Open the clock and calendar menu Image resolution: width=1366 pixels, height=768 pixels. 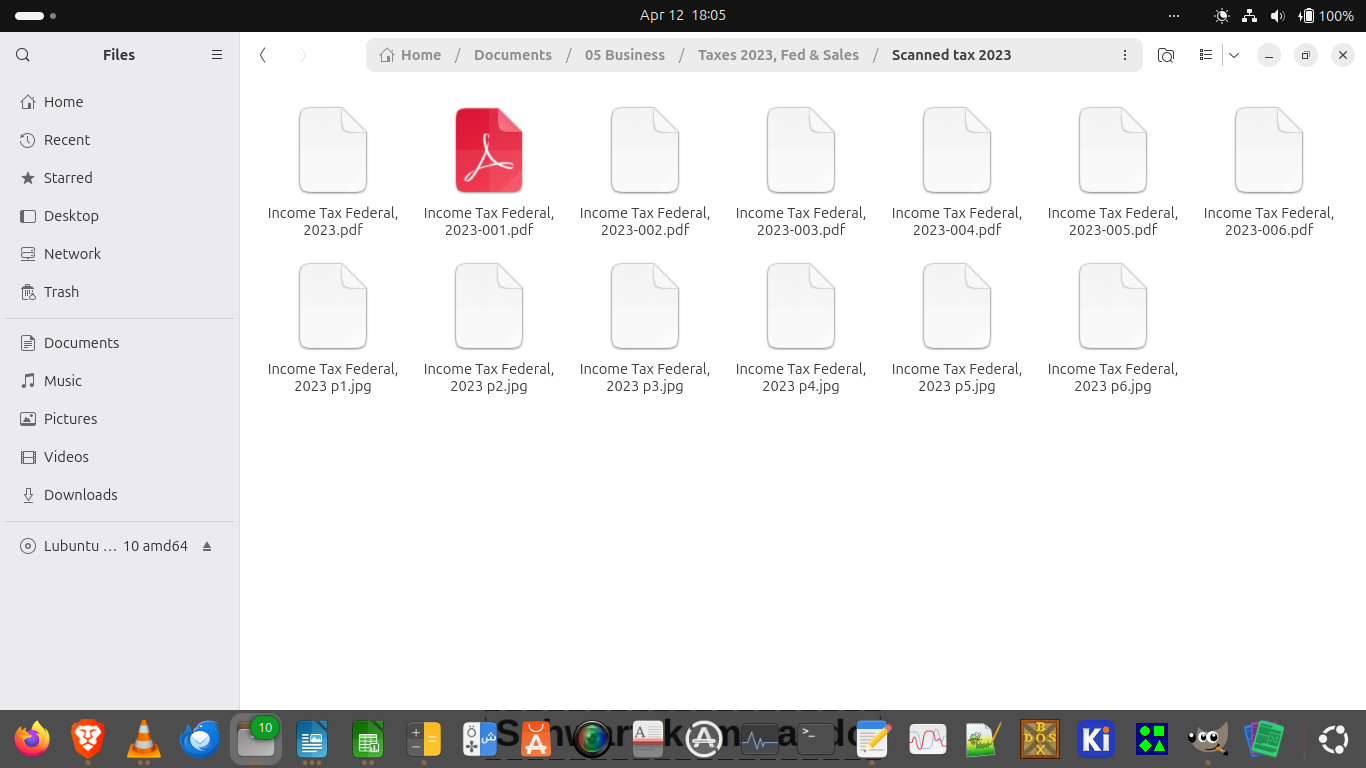683,15
